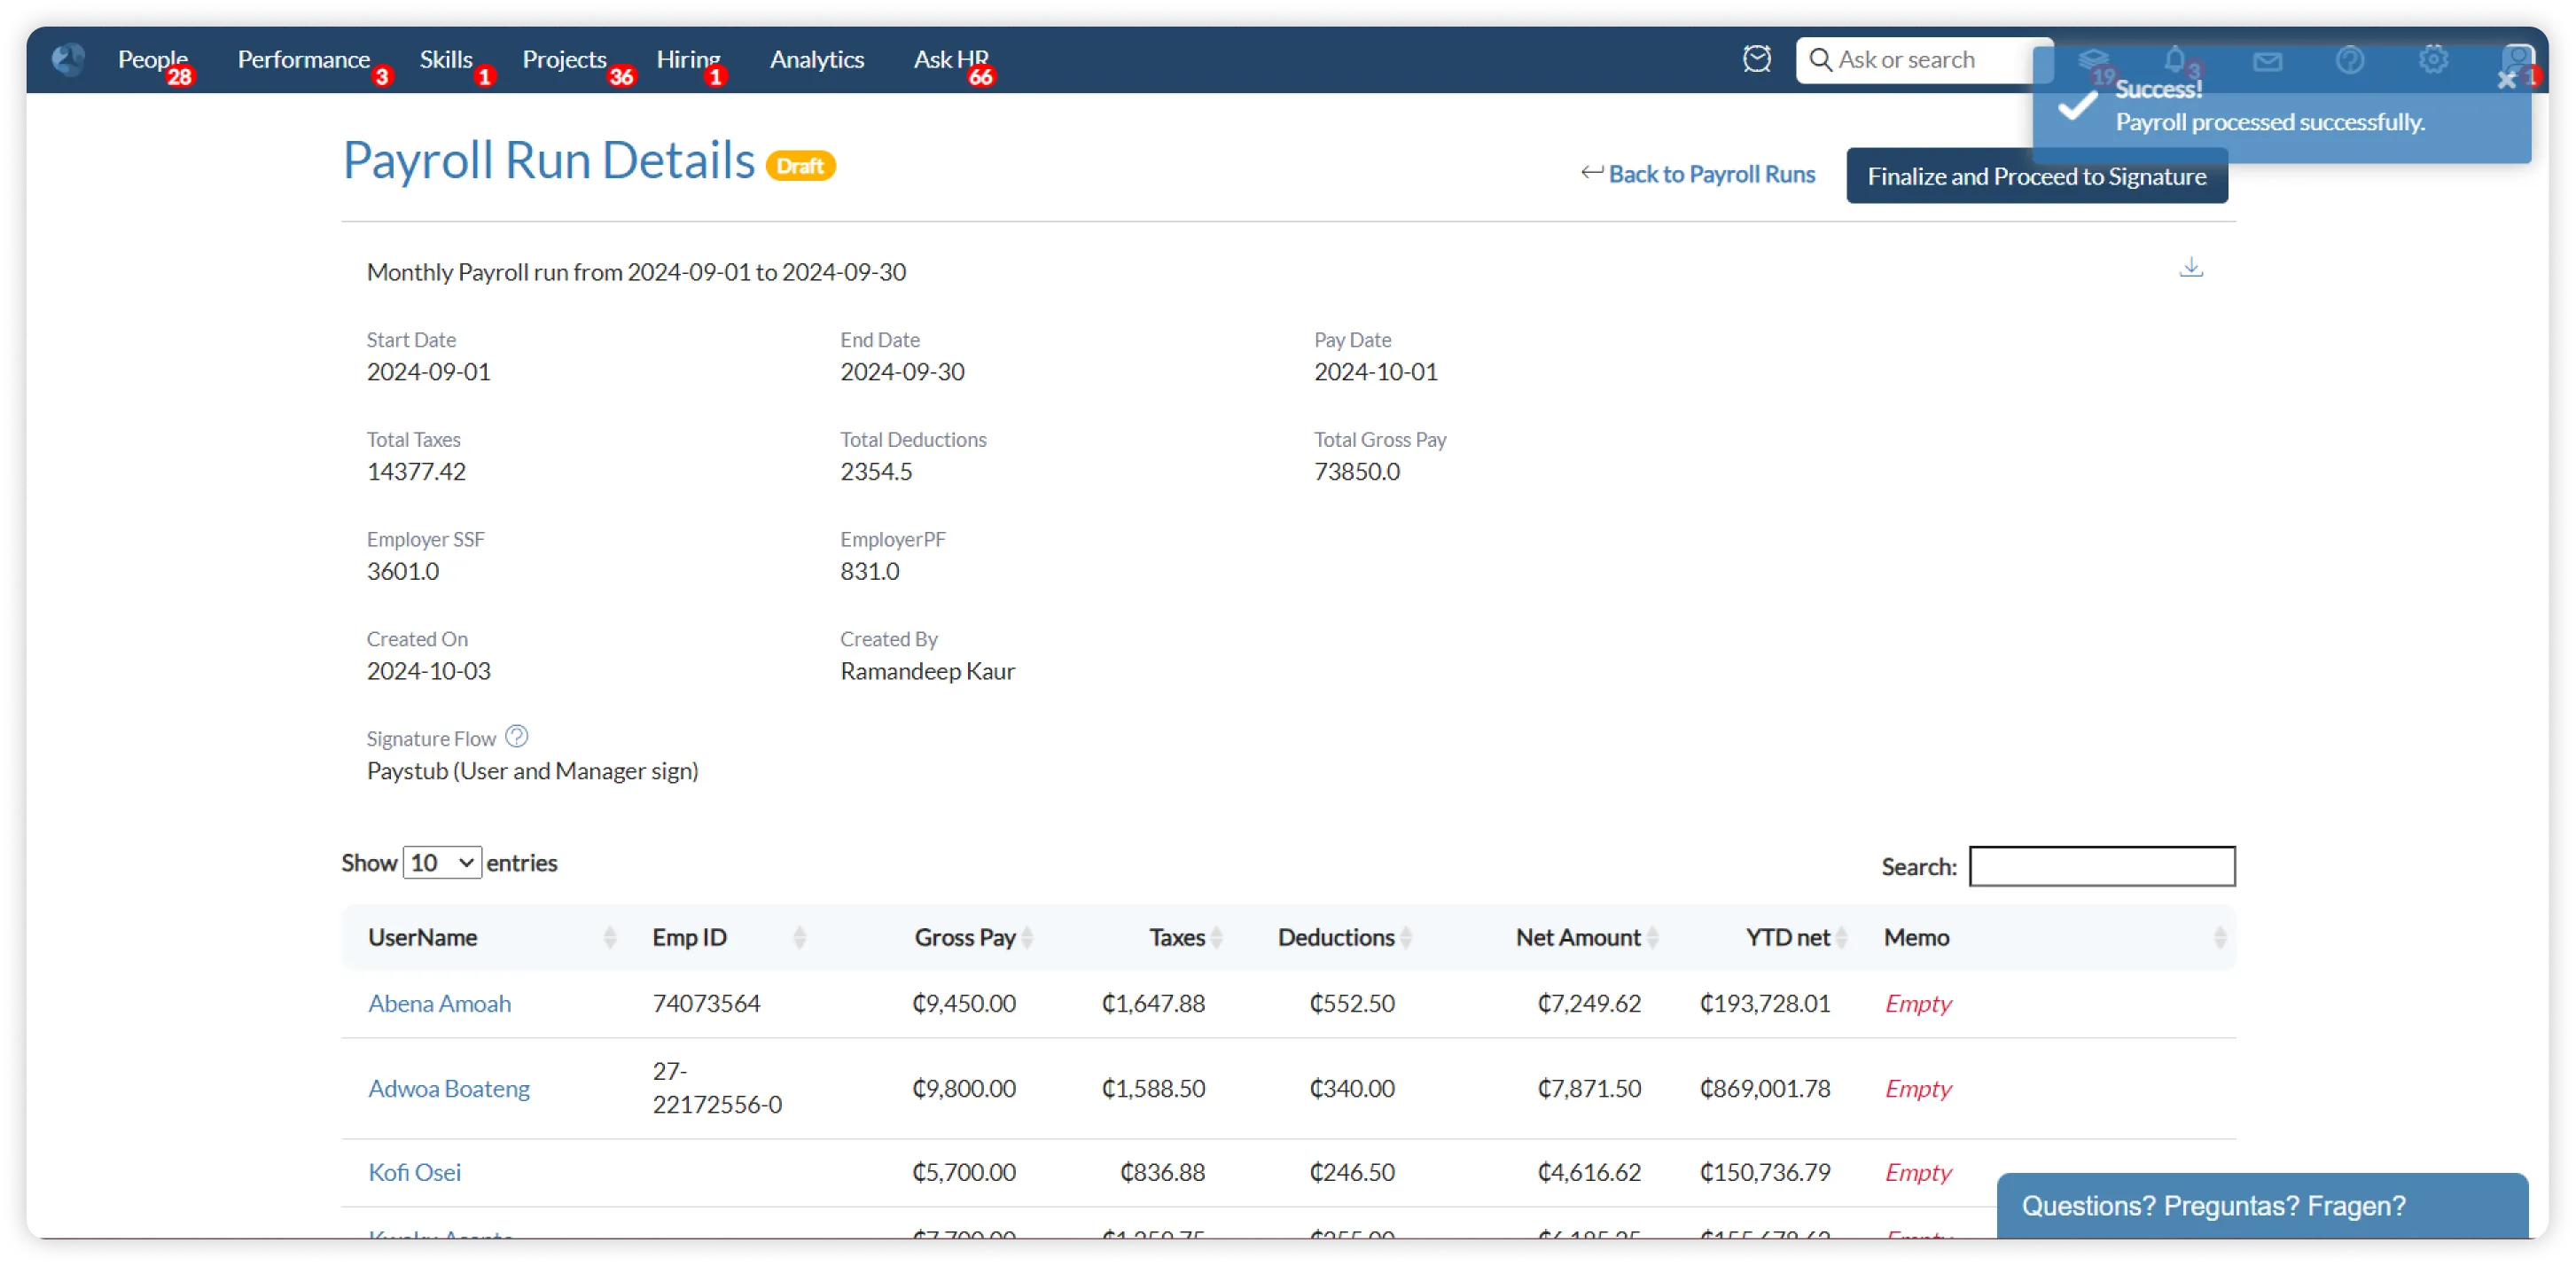Click the globe home logo icon
The height and width of the screenshot is (1266, 2576).
(x=68, y=60)
